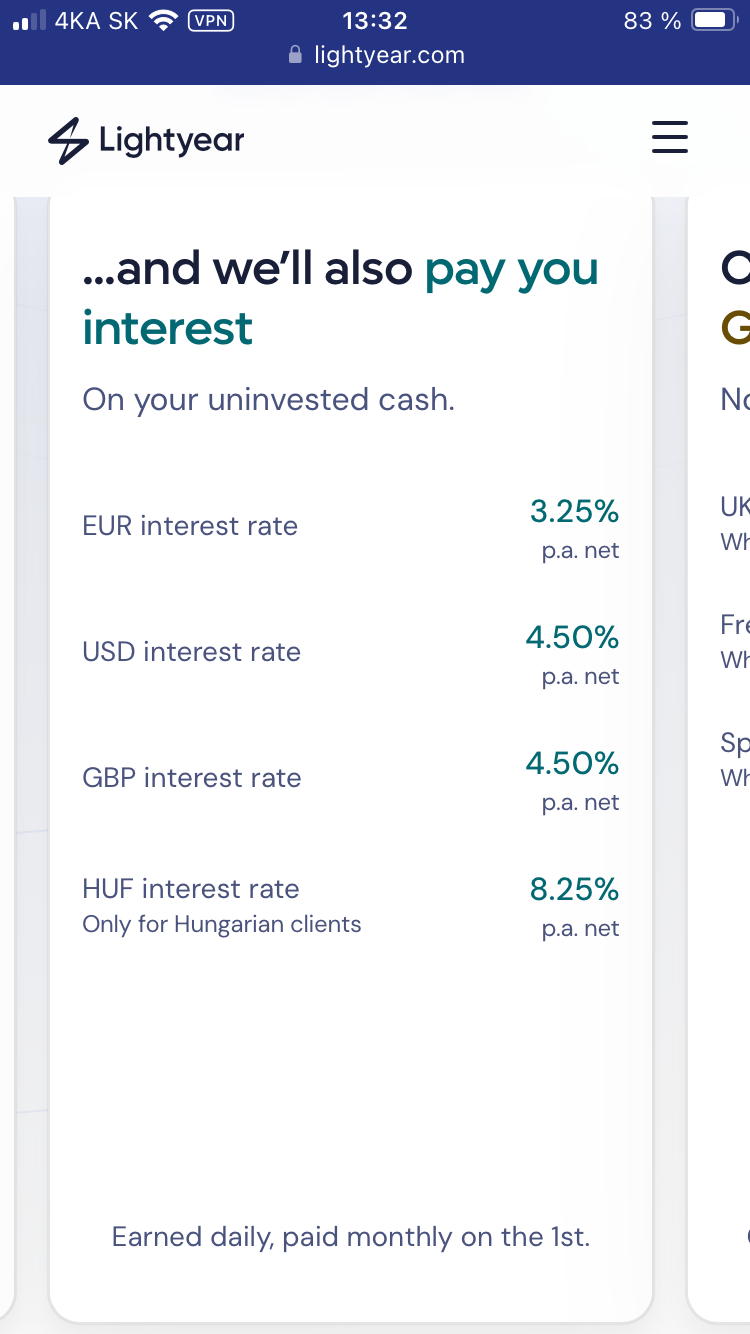
Task: Tap the battery icon
Action: click(714, 20)
